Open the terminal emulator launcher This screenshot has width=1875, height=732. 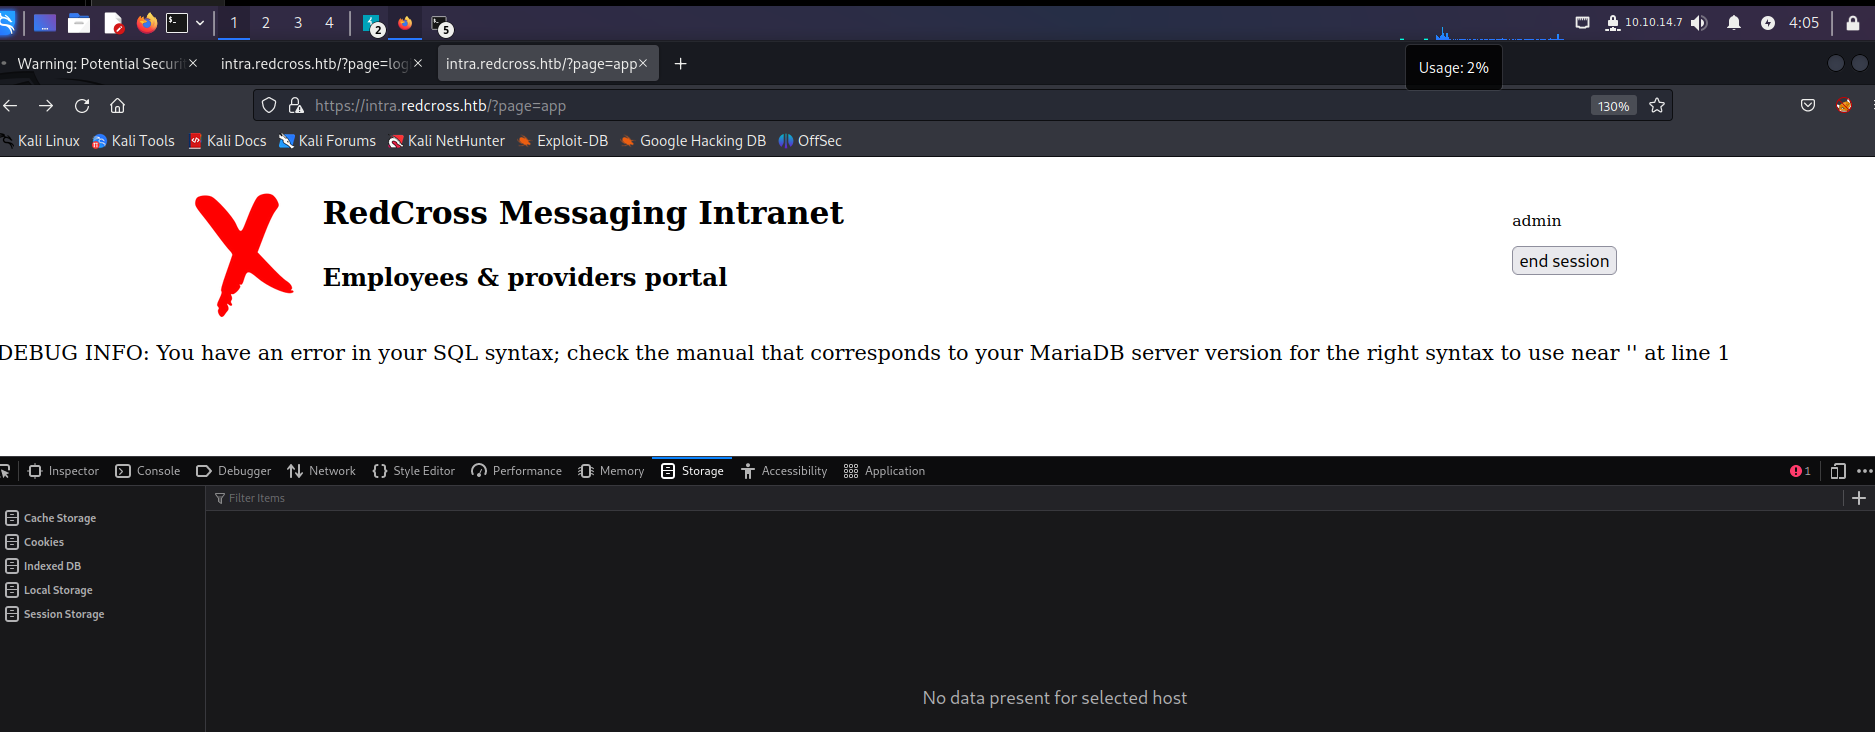177,22
